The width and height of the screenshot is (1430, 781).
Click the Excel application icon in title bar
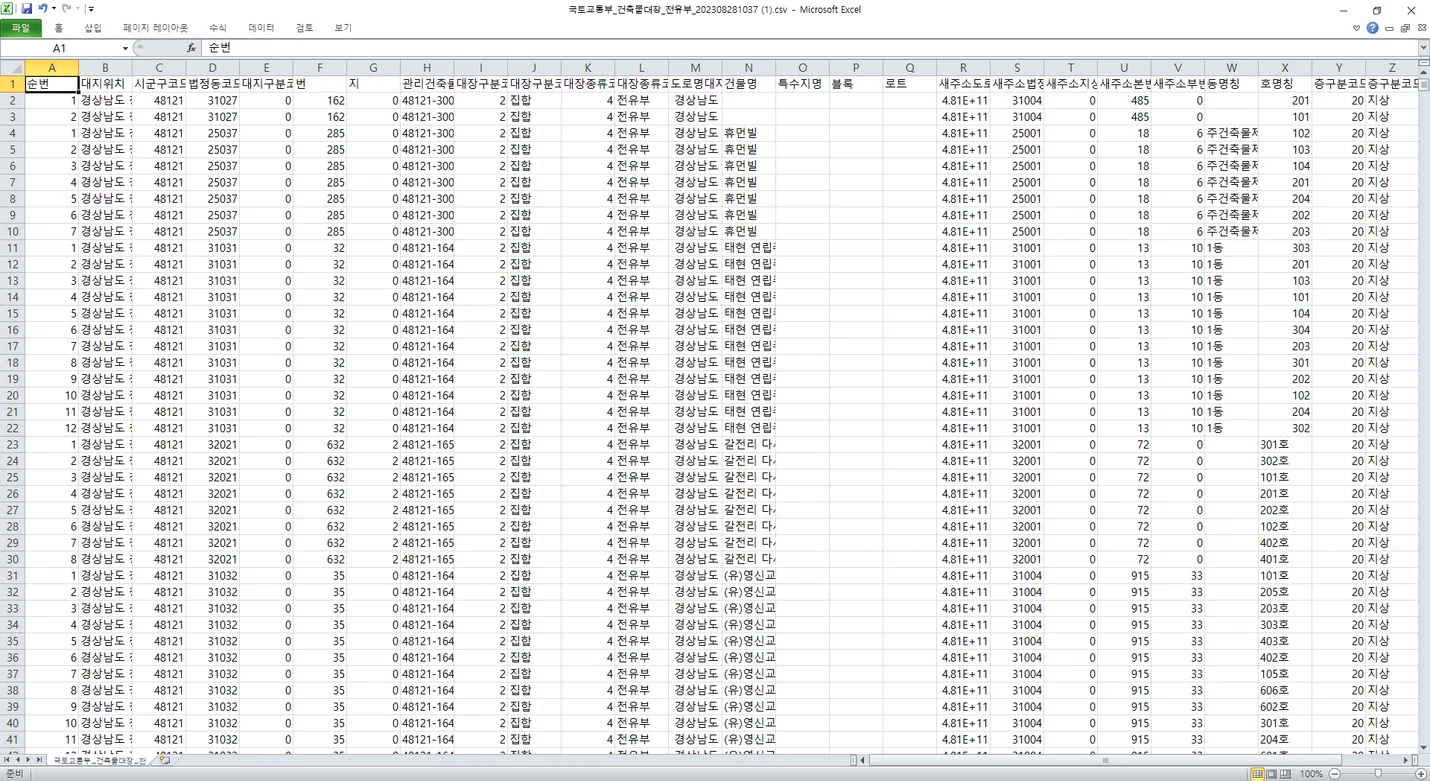pos(9,9)
